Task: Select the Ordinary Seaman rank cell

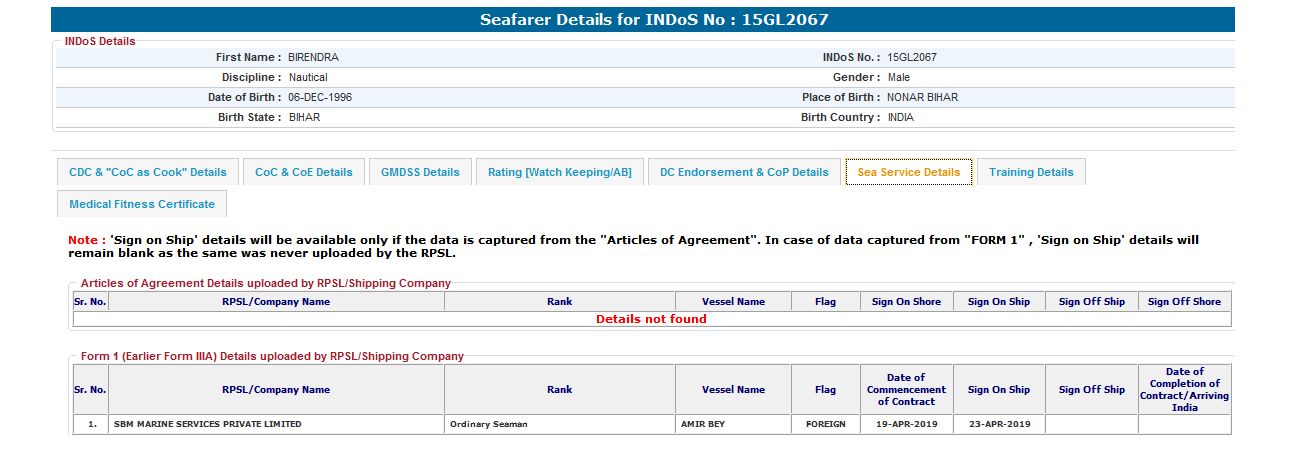Action: 488,424
